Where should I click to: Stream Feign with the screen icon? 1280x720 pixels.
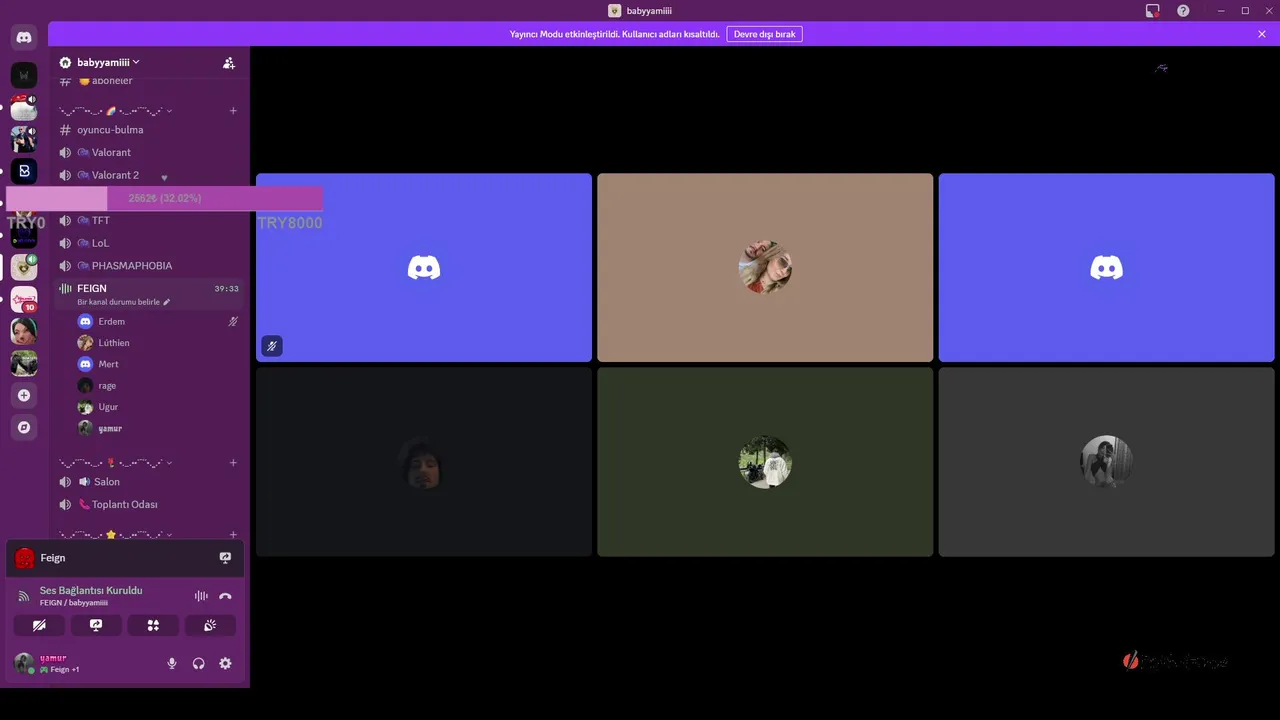click(x=225, y=558)
